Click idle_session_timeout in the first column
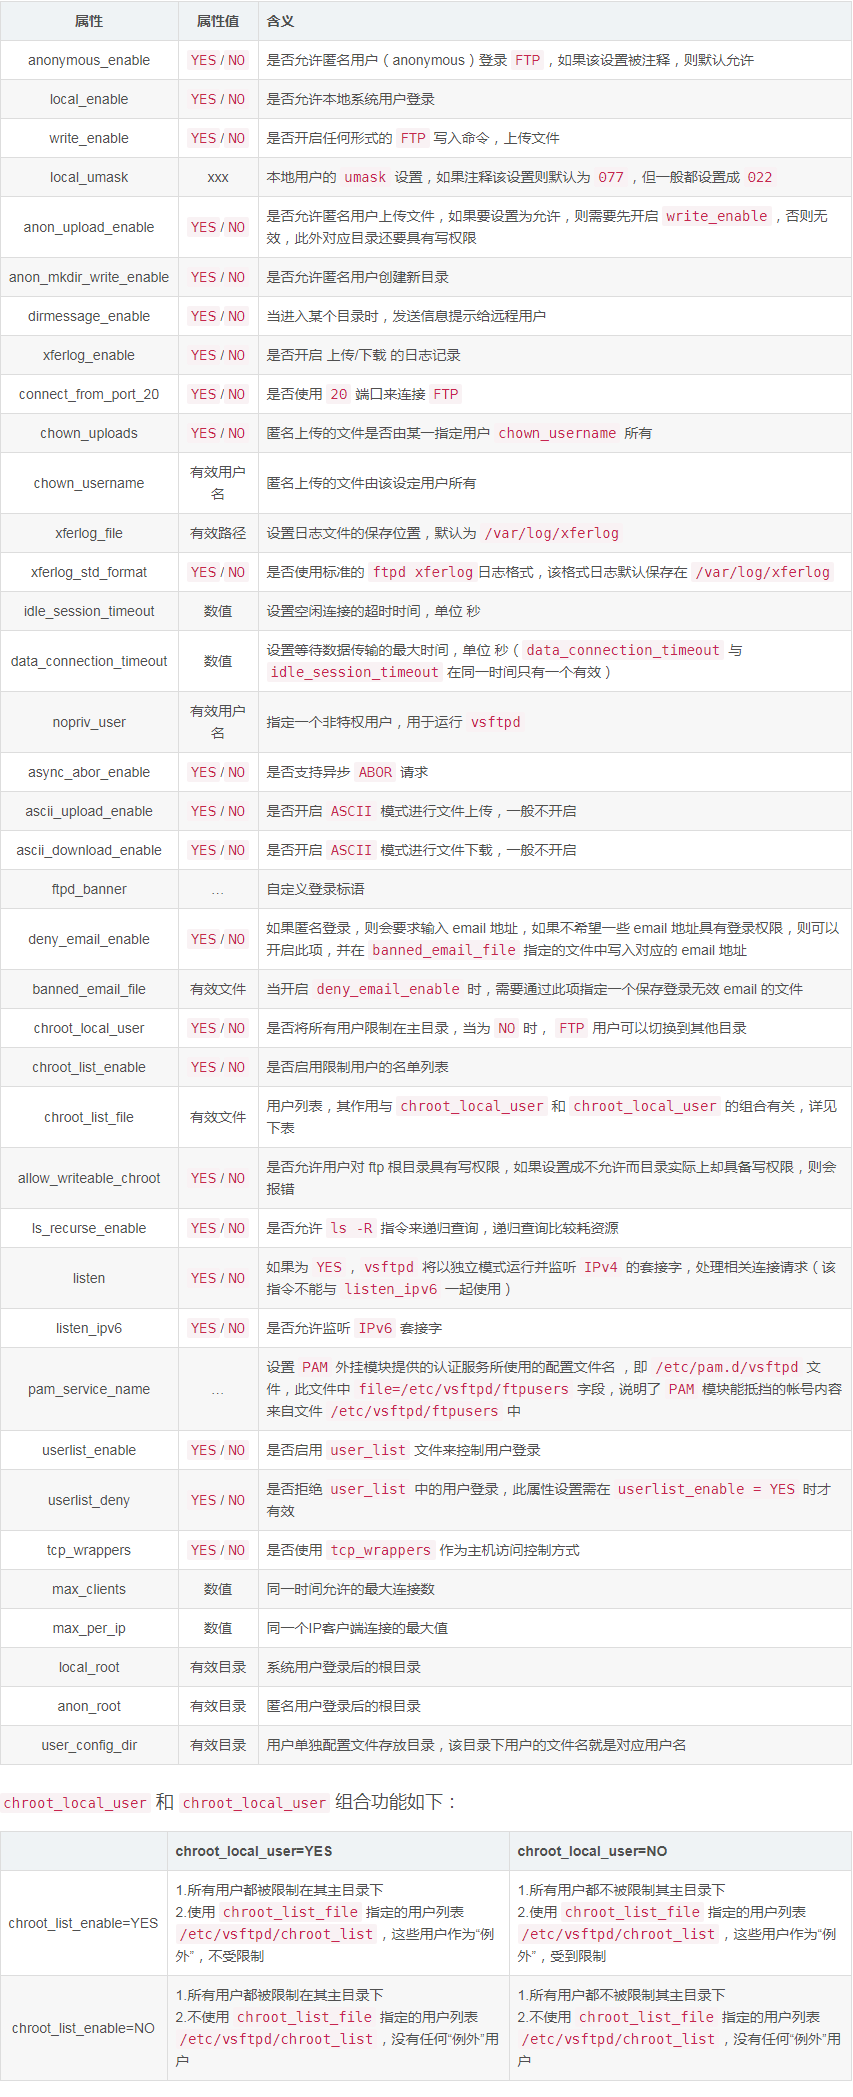The width and height of the screenshot is (853, 2097). [x=89, y=611]
